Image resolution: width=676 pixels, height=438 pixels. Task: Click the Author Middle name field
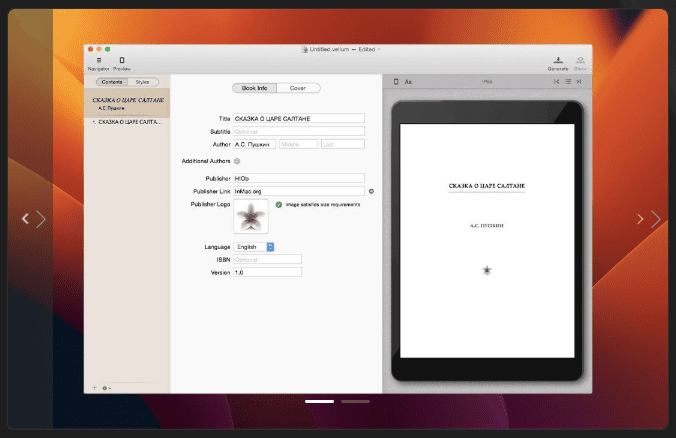pos(298,144)
